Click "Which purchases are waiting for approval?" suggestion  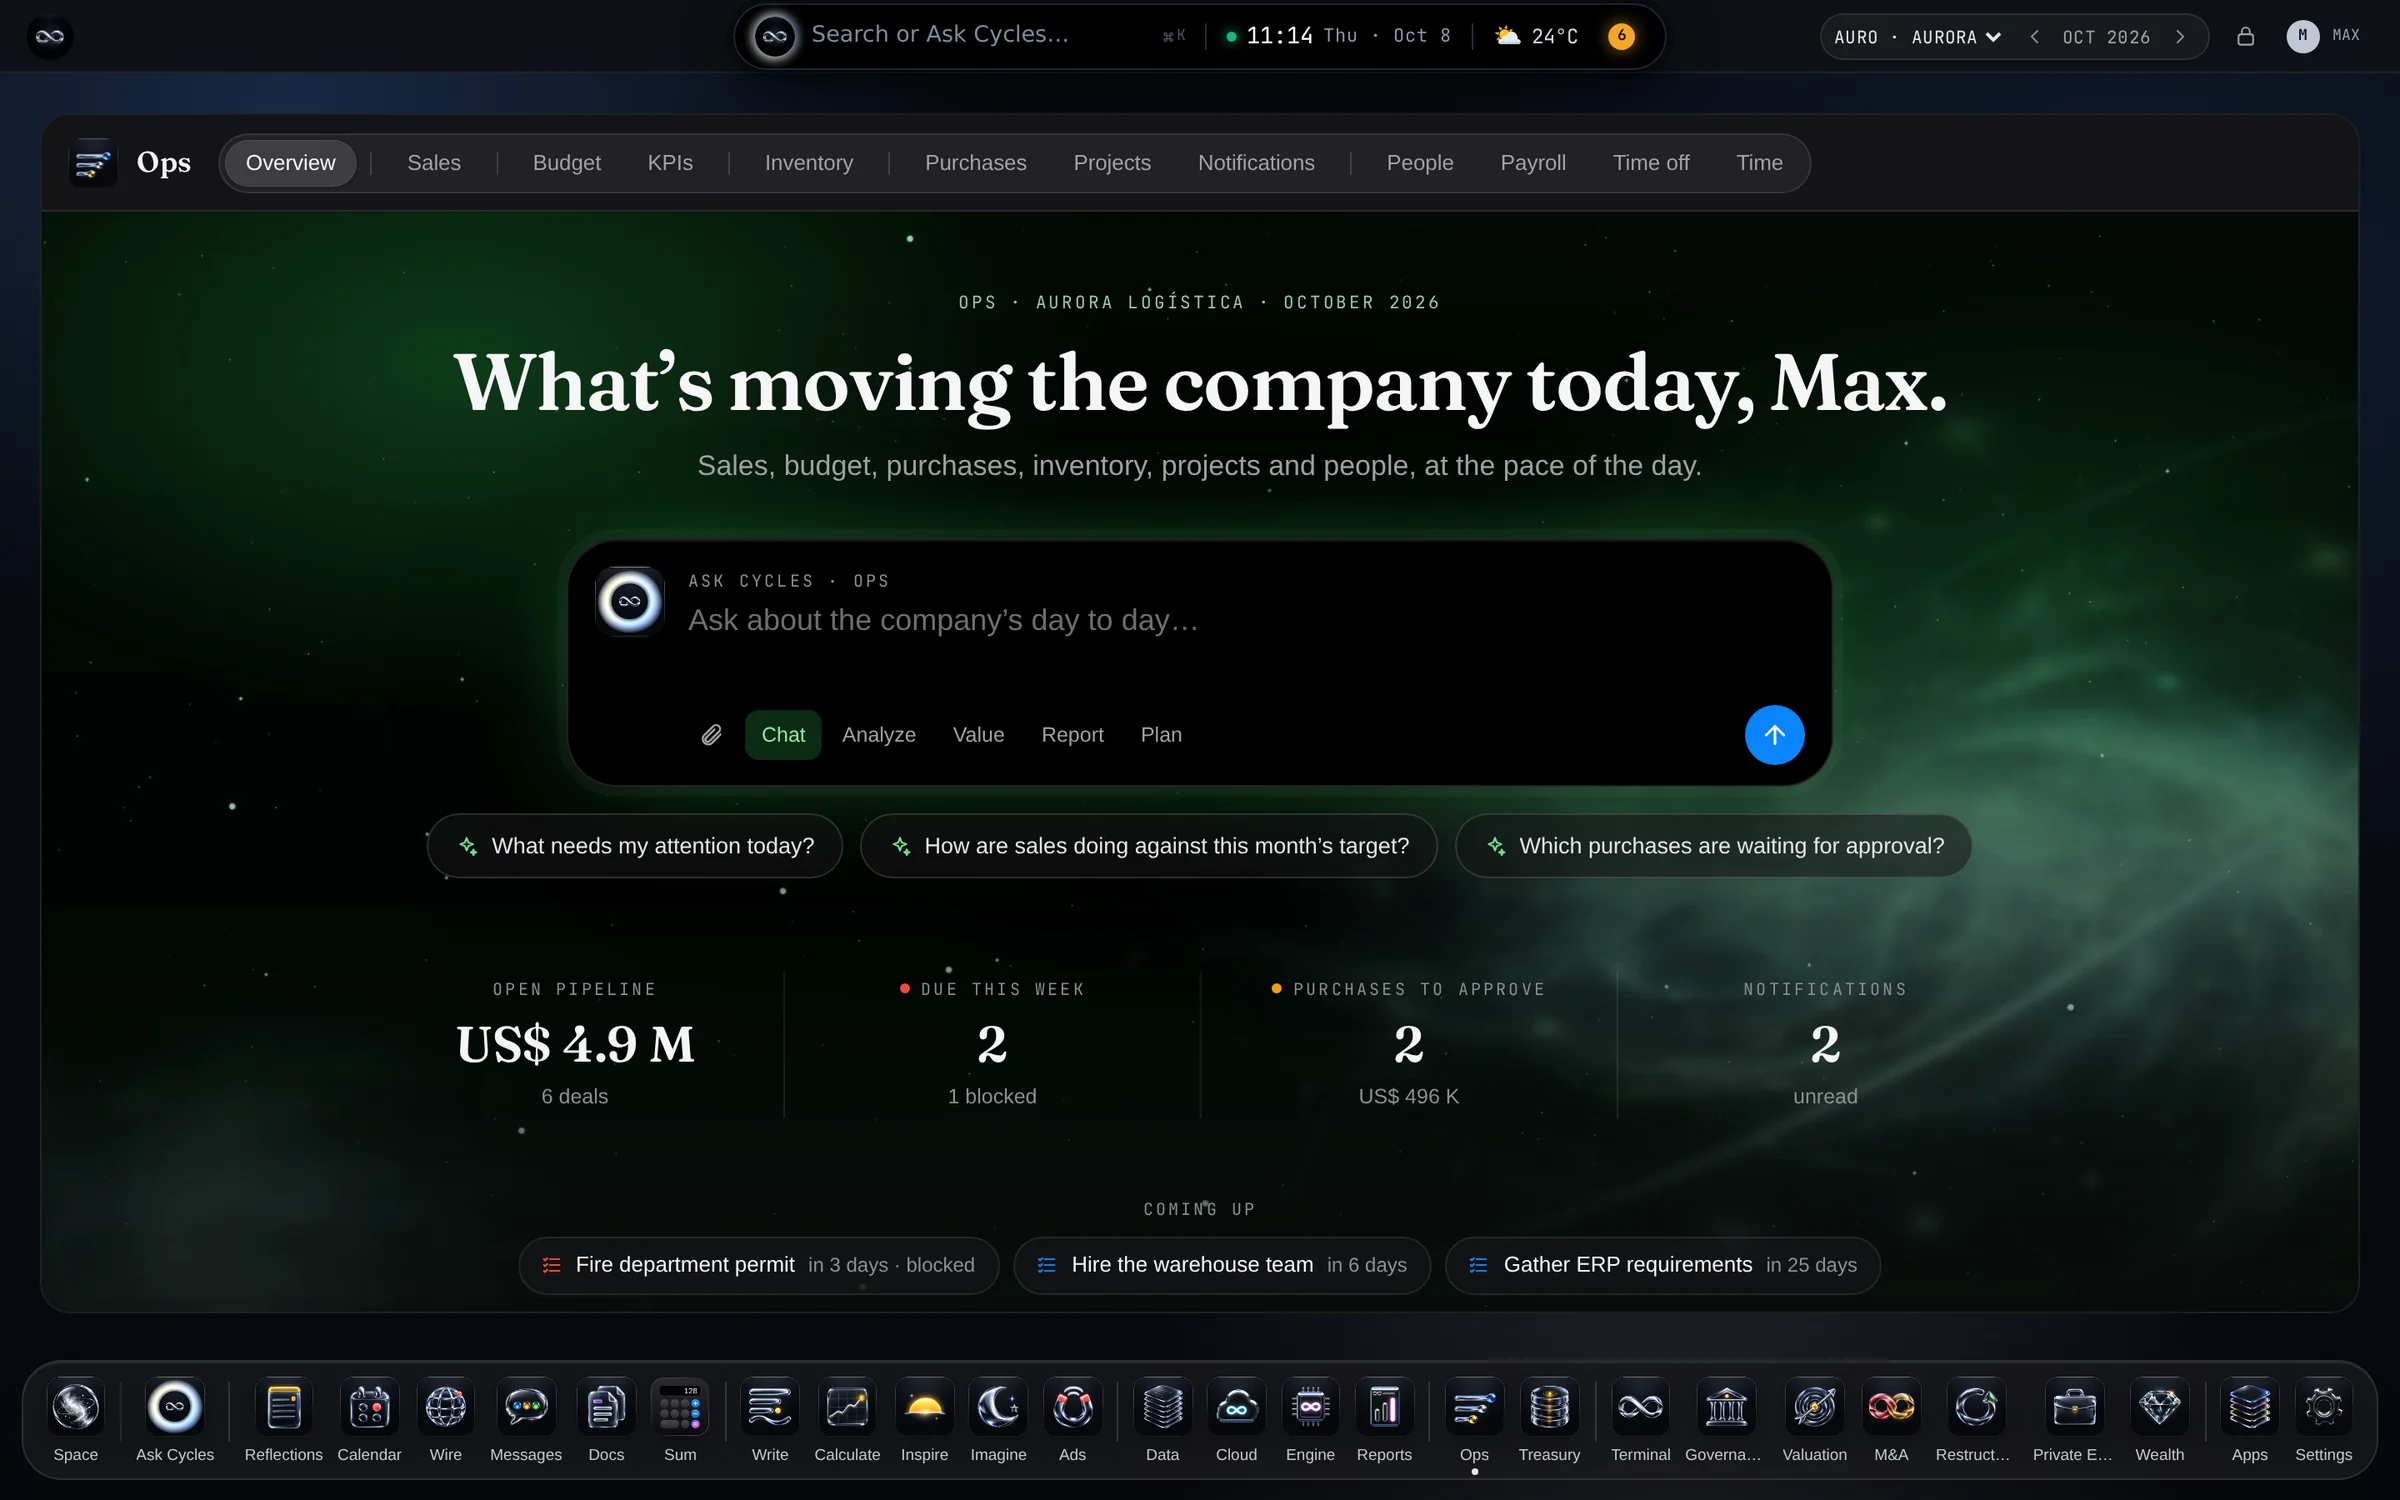coord(1713,846)
